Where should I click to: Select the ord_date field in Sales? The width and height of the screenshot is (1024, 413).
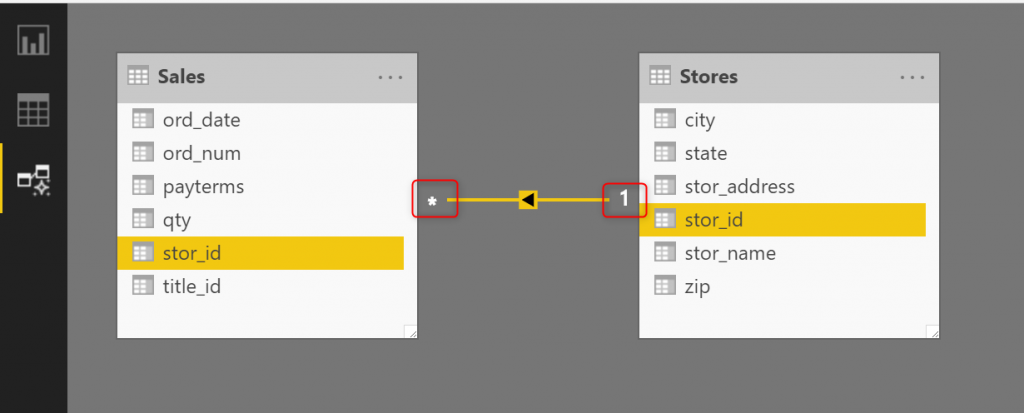click(201, 120)
